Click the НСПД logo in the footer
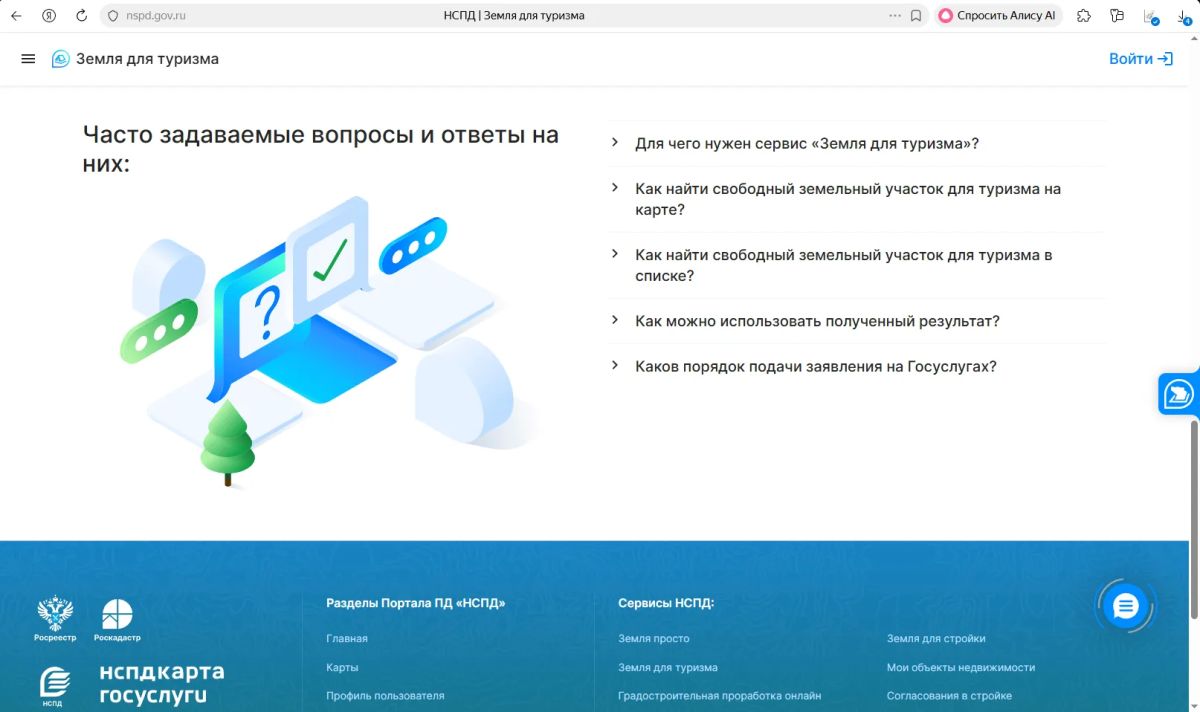Image resolution: width=1200 pixels, height=712 pixels. point(54,687)
